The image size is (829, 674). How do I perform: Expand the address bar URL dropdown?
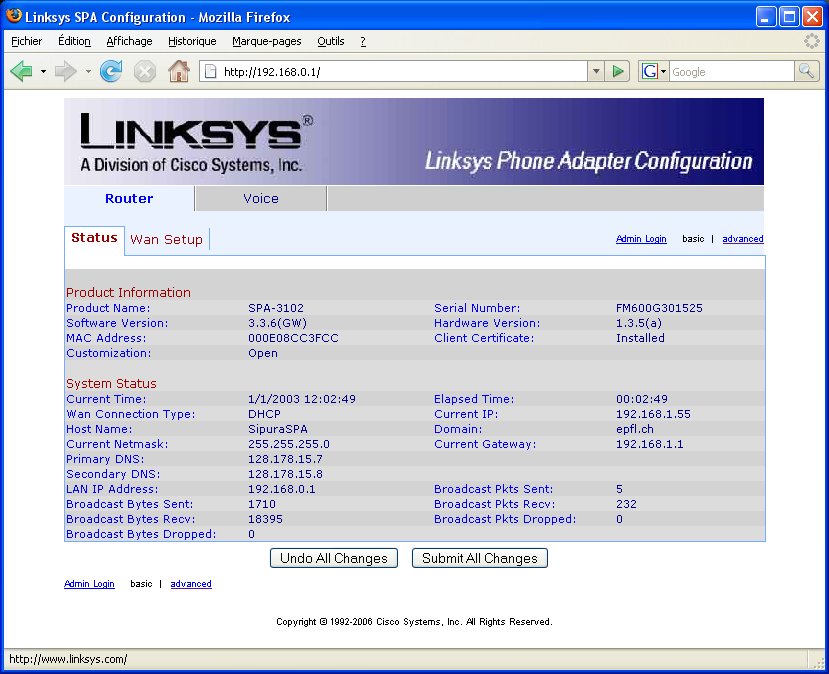coord(596,71)
